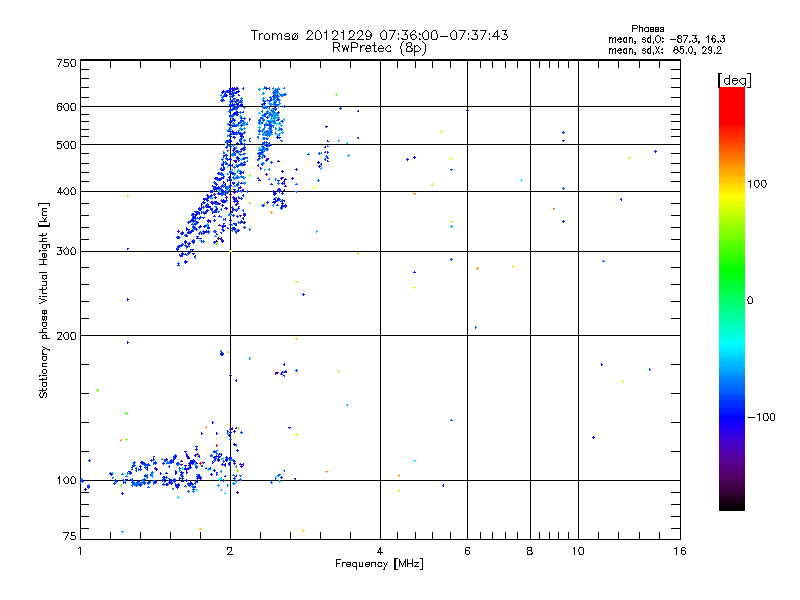Click the black bottom end of the colorbar
Screen dimensions: 800x600
(732, 503)
